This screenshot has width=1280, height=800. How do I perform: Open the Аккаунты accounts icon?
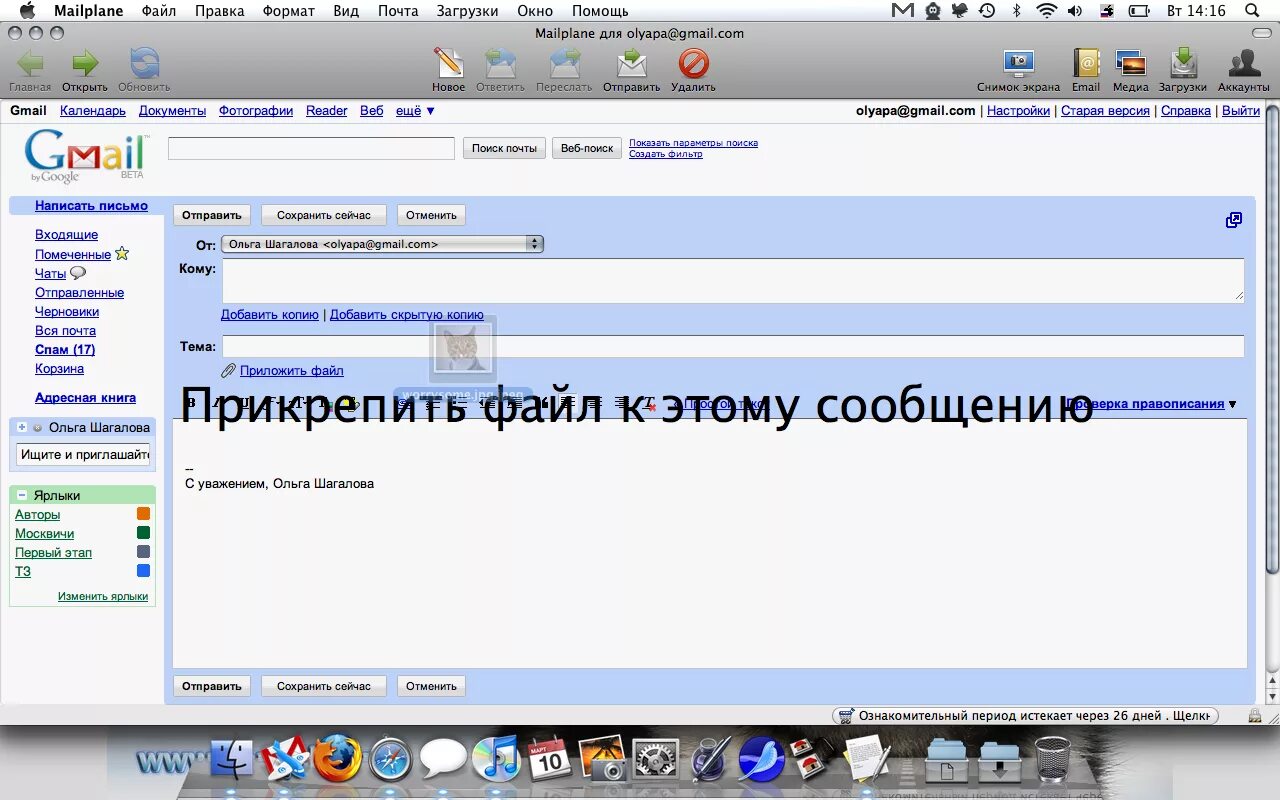pos(1244,64)
